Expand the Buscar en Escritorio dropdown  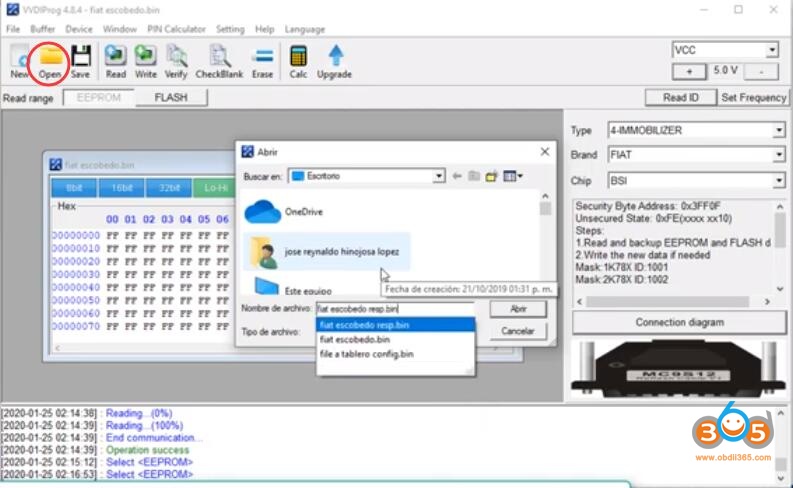(439, 176)
